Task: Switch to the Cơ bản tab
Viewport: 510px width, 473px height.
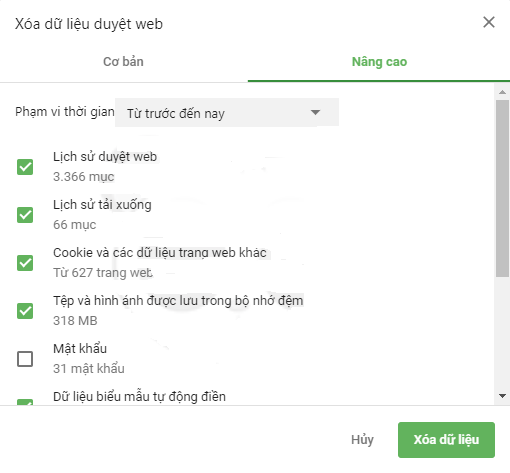Action: pos(123,62)
